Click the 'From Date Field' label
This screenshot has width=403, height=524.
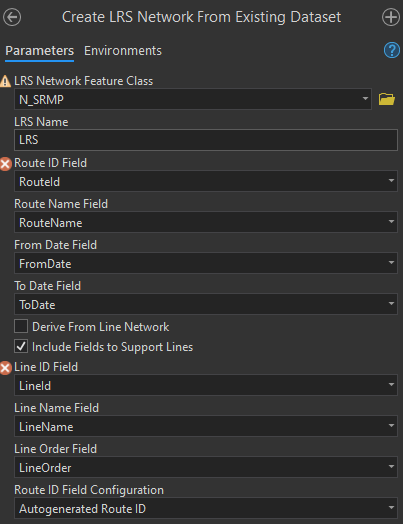click(55, 245)
